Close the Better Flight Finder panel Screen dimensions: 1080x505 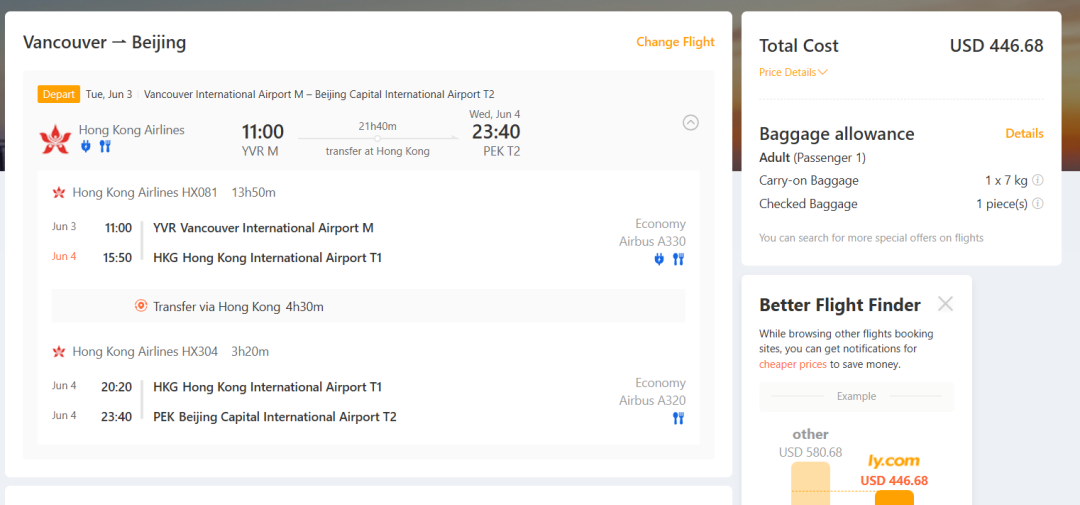tap(945, 304)
